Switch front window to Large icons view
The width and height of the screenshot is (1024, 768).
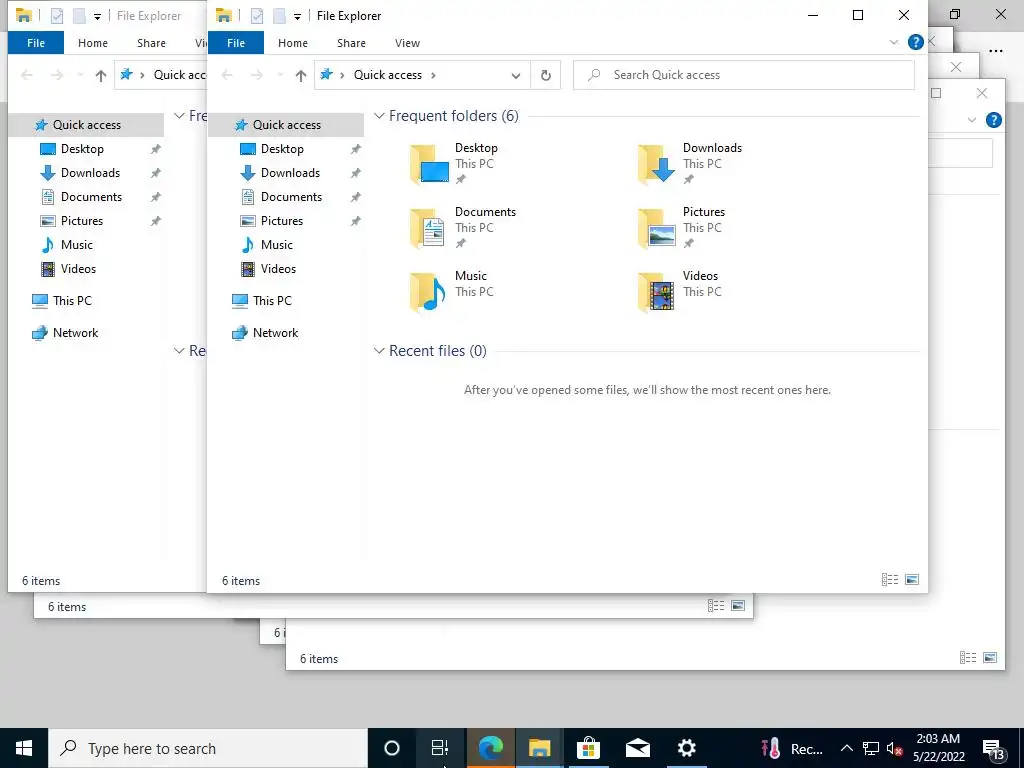(x=912, y=579)
